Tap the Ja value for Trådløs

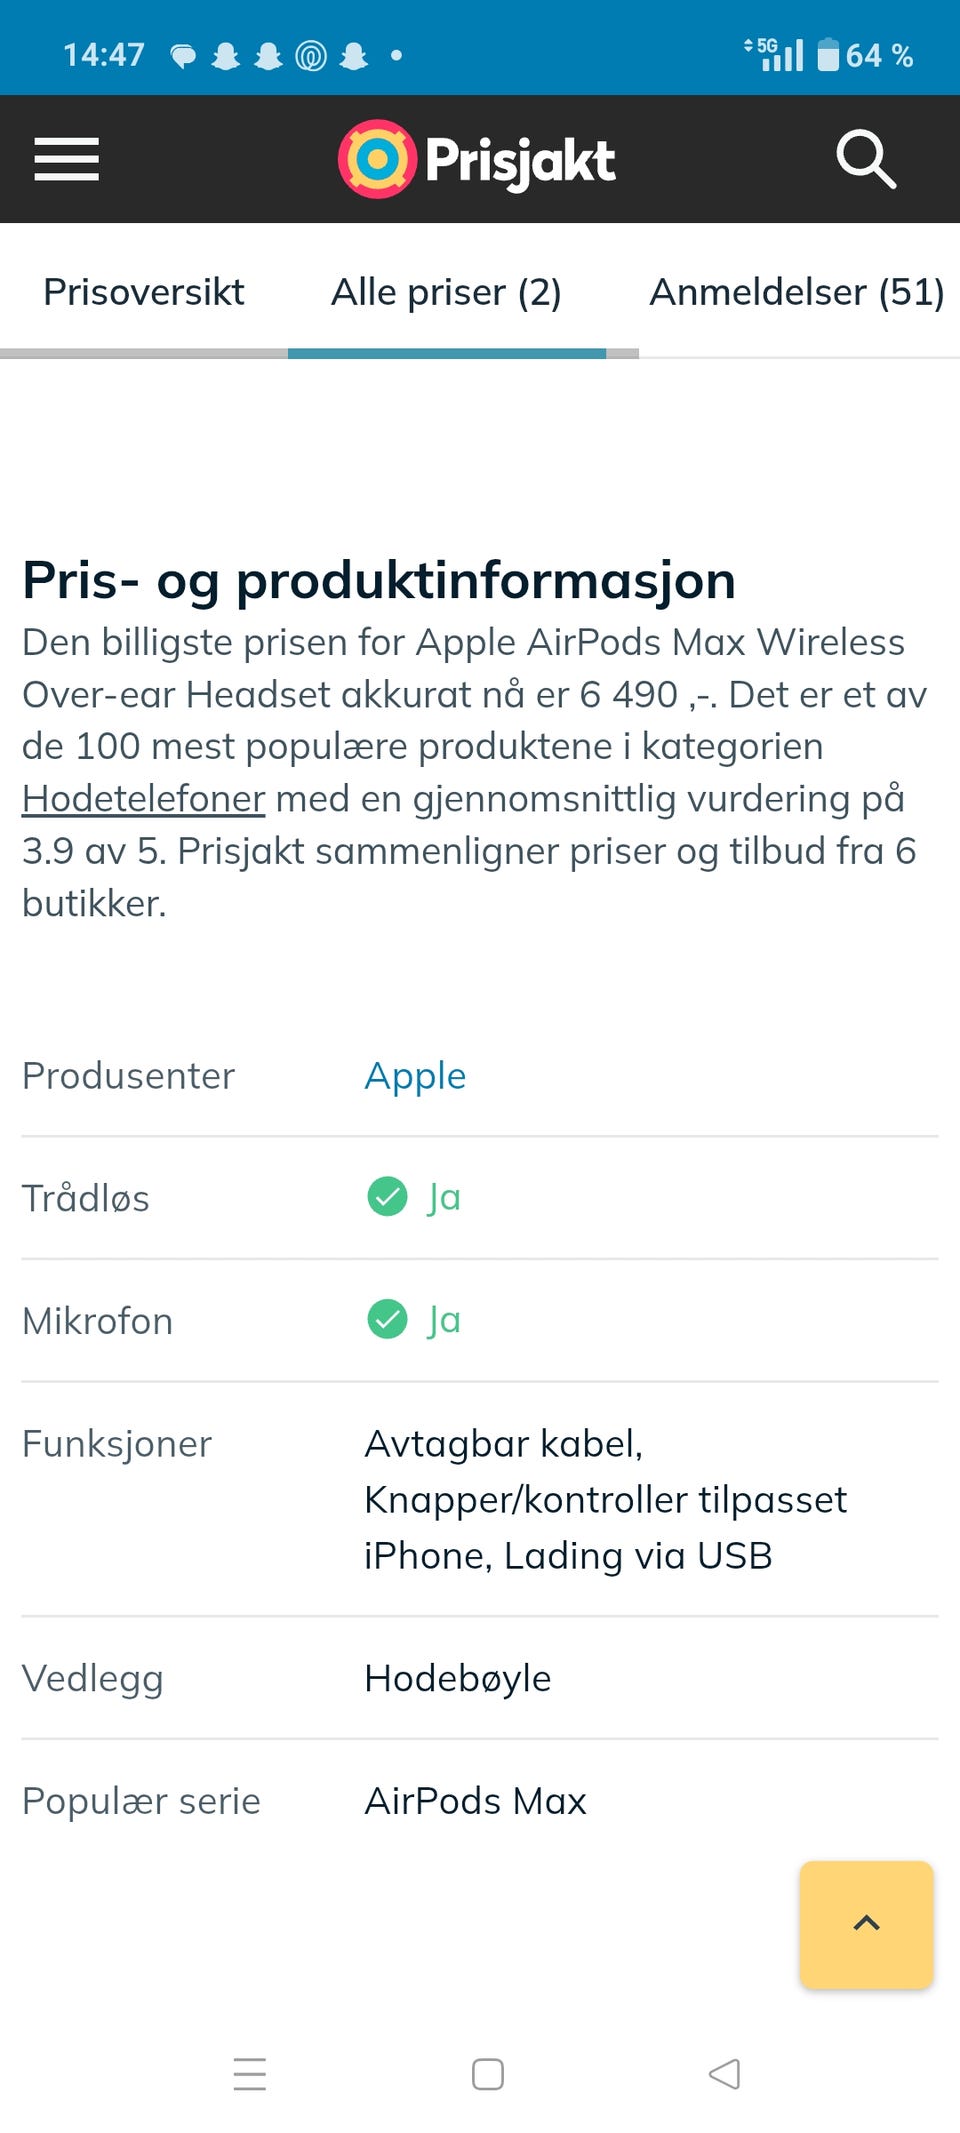pos(444,1197)
